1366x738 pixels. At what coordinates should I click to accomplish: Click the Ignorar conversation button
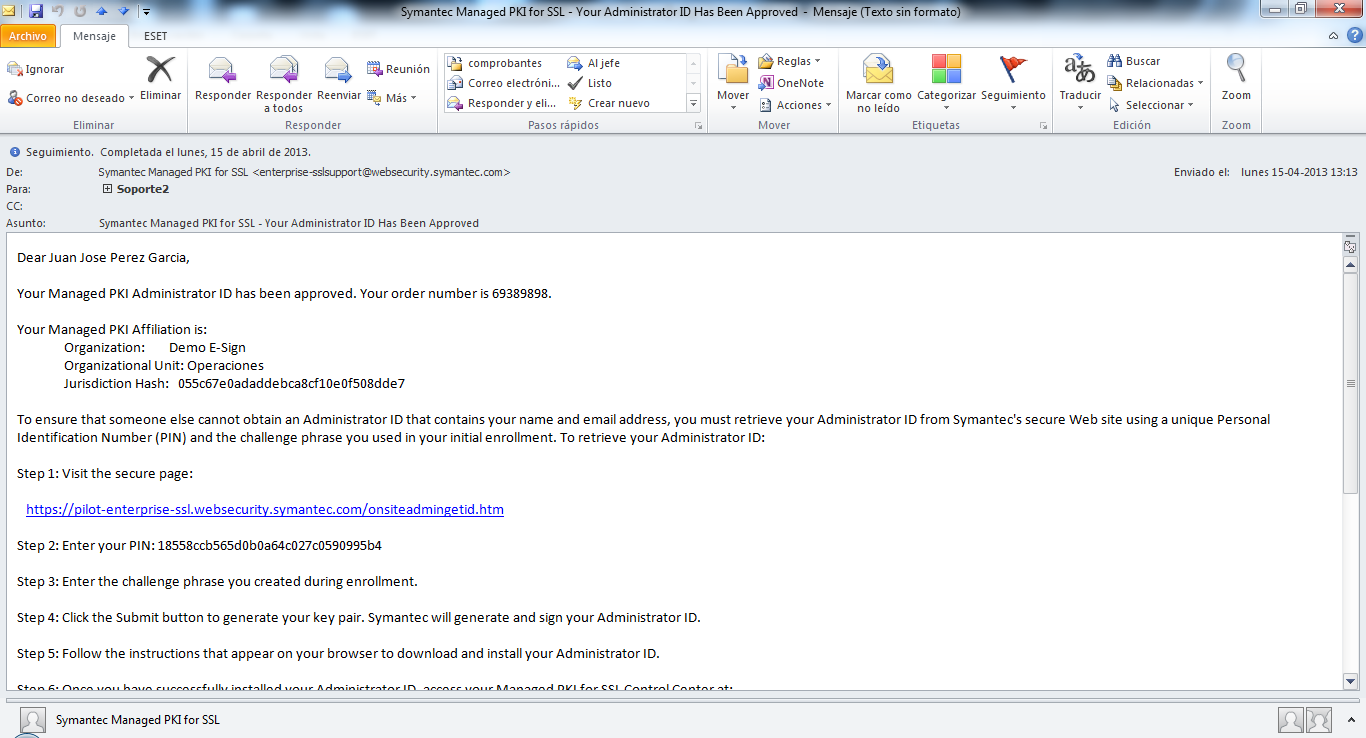pyautogui.click(x=36, y=69)
